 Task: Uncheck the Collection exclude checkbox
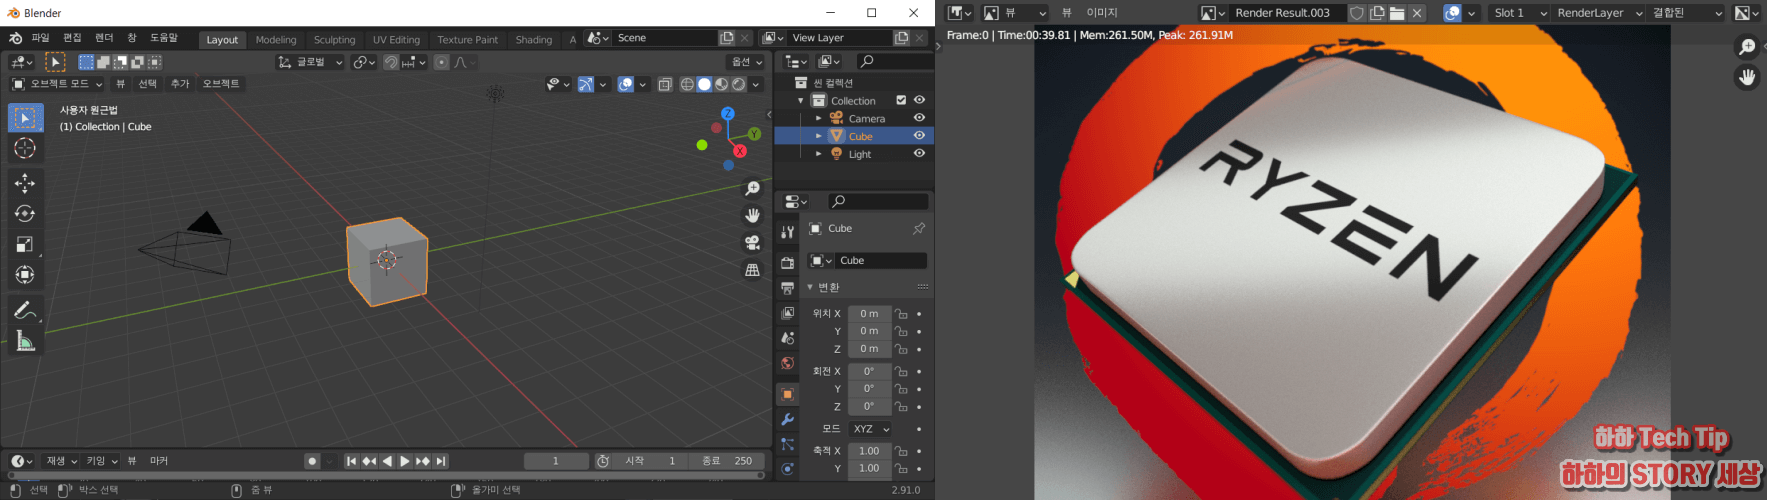[x=901, y=100]
